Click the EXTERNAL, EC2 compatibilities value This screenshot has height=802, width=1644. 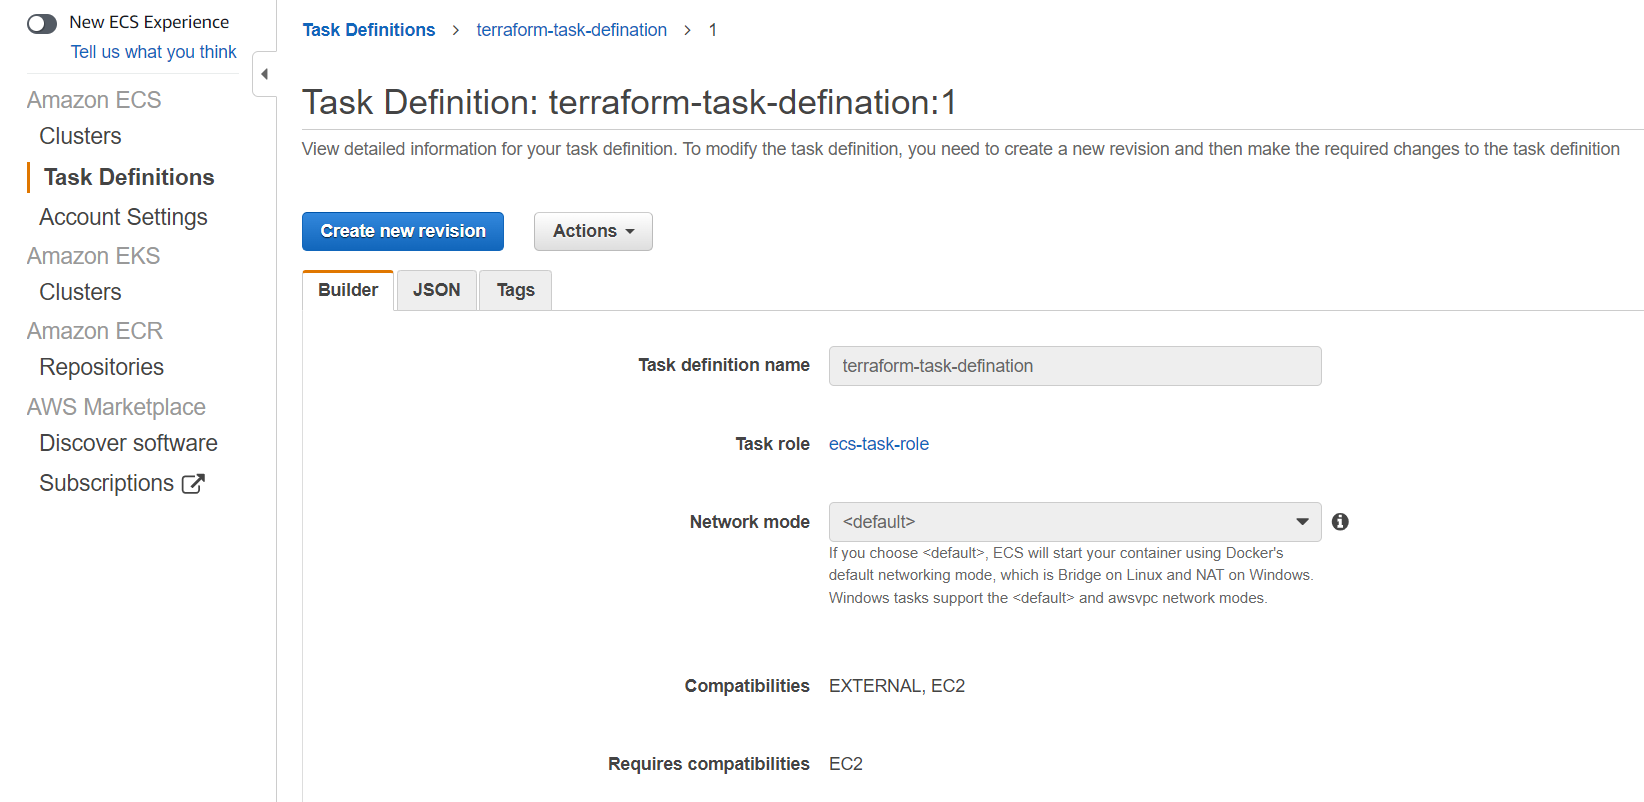[x=897, y=686]
